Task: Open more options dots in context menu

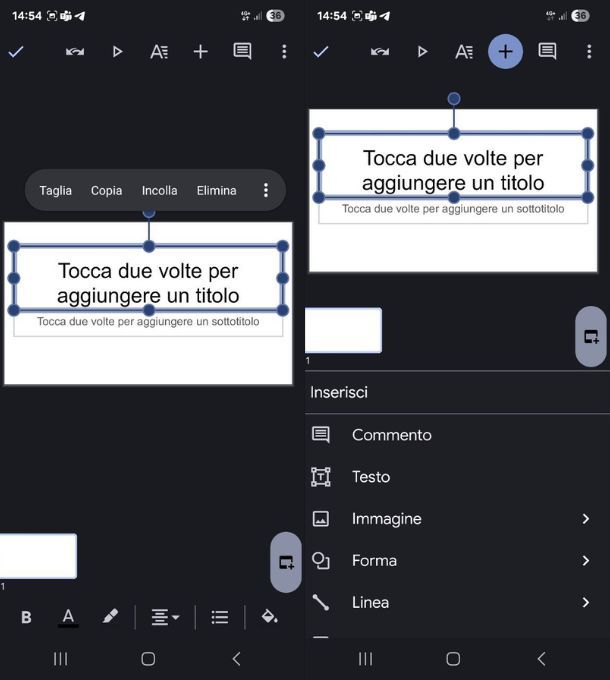Action: click(x=266, y=190)
